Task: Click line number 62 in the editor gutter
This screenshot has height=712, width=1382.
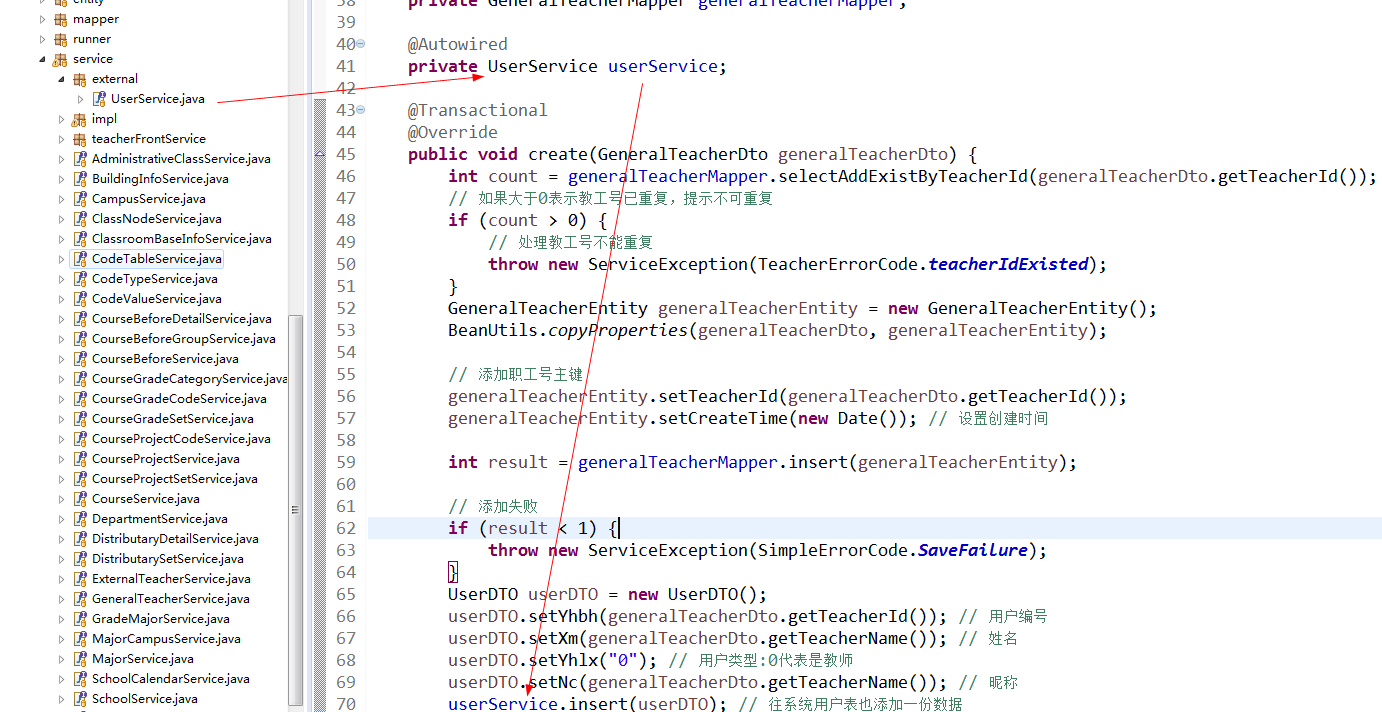Action: point(345,528)
